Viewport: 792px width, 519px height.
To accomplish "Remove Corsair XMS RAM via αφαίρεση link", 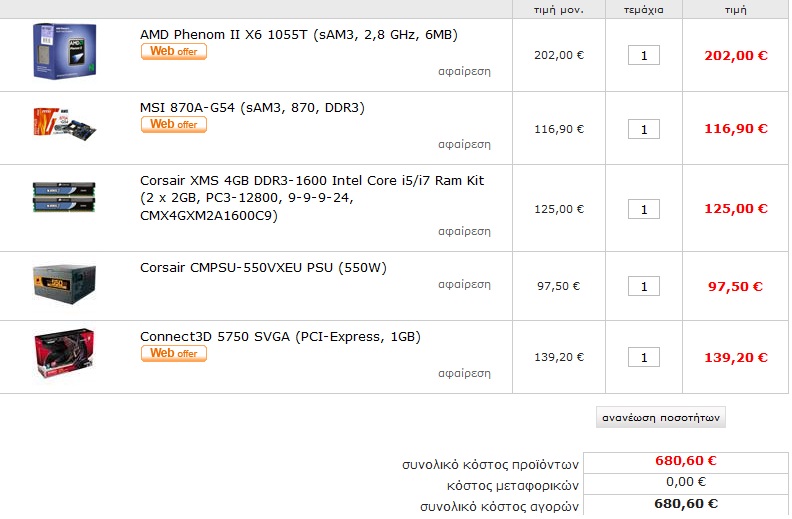I will (x=464, y=232).
